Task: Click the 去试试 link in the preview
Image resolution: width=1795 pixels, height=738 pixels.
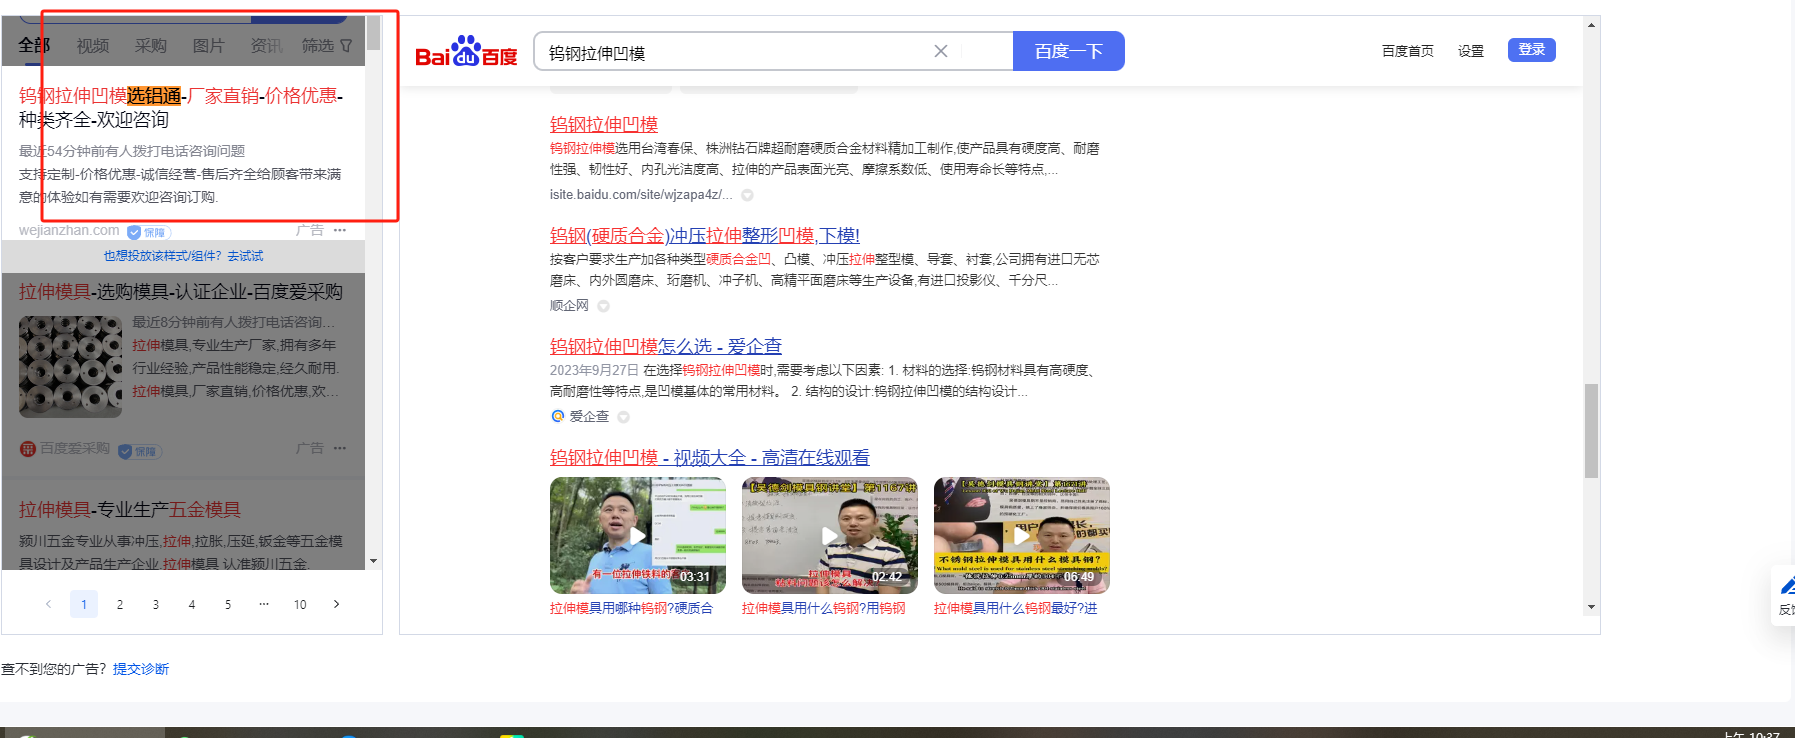Action: point(245,256)
